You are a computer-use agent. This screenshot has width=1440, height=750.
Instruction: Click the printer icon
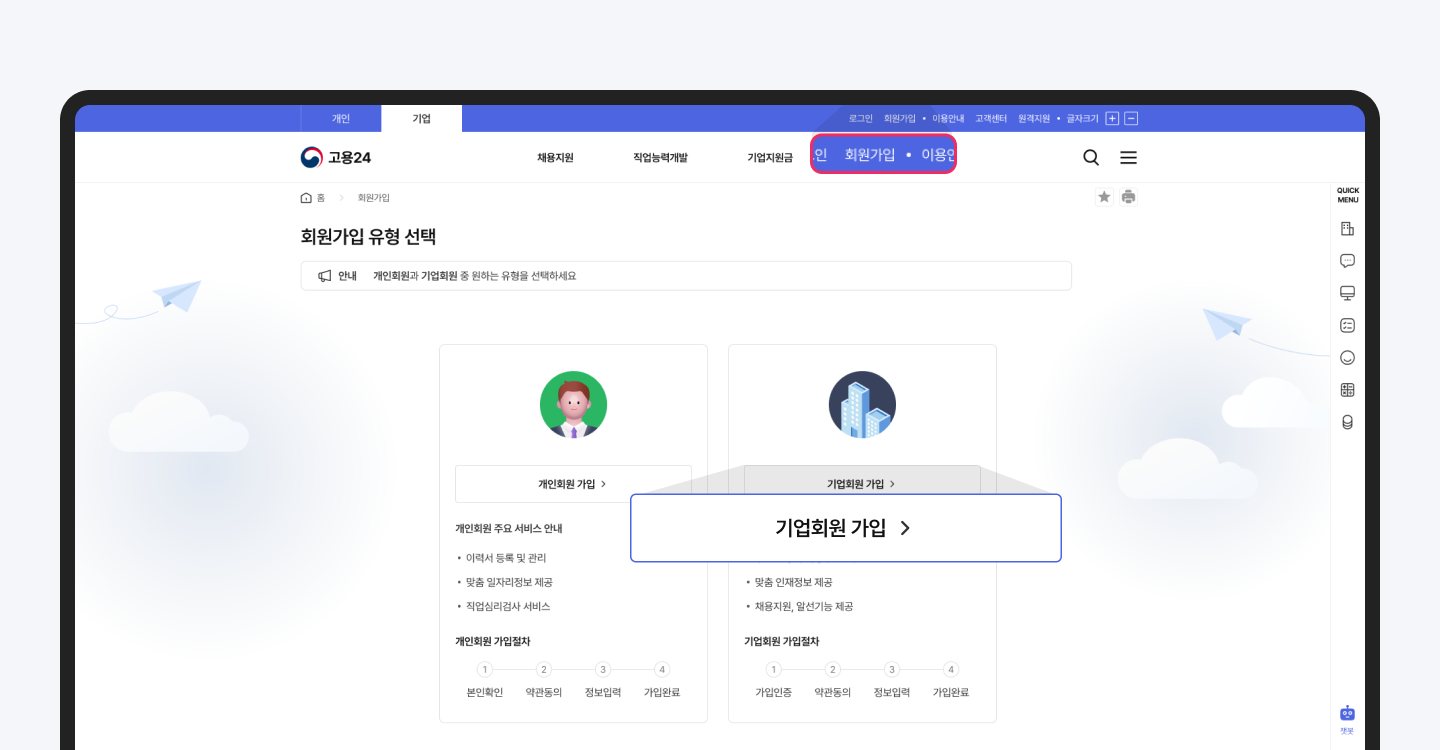pyautogui.click(x=1128, y=197)
